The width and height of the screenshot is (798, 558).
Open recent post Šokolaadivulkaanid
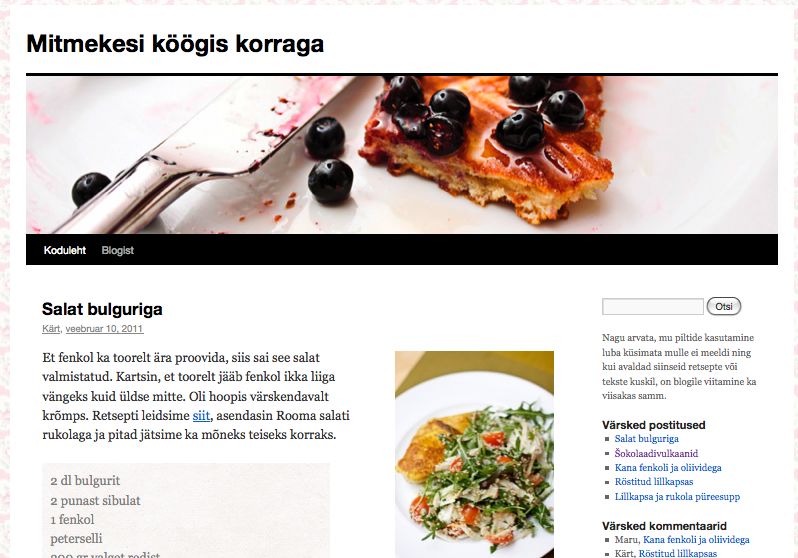[656, 453]
